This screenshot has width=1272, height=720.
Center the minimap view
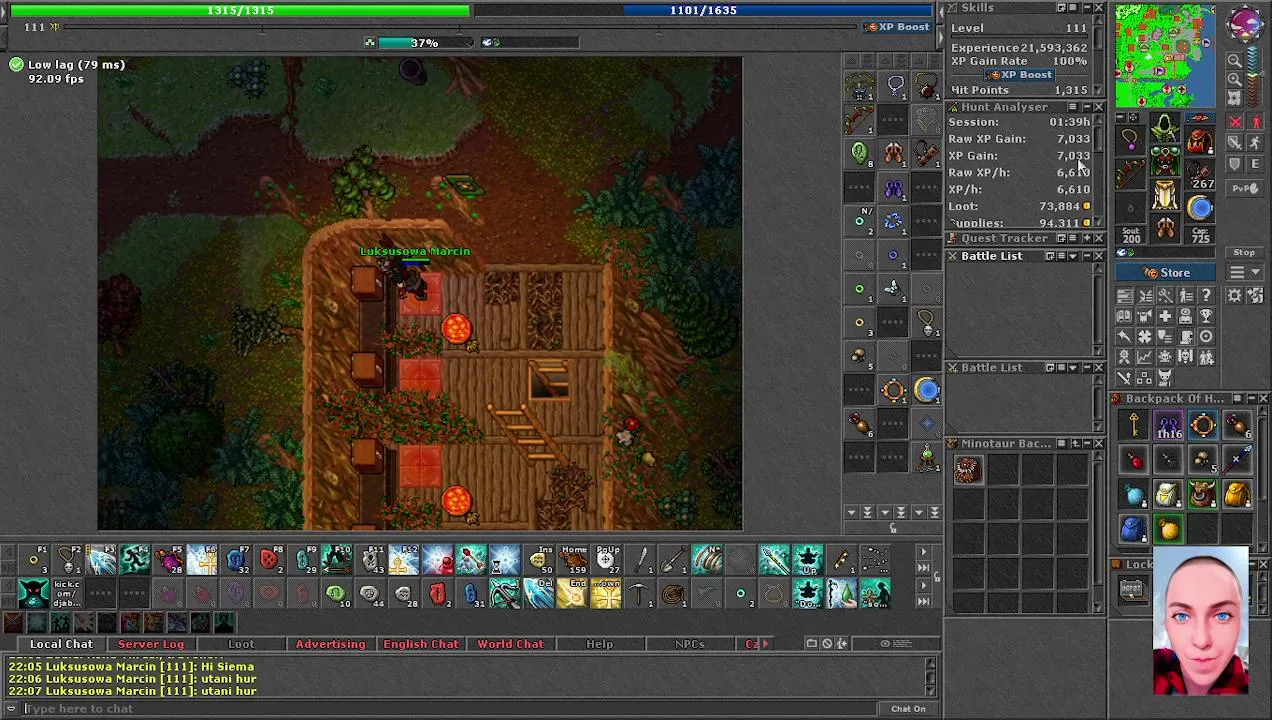pyautogui.click(x=1234, y=98)
